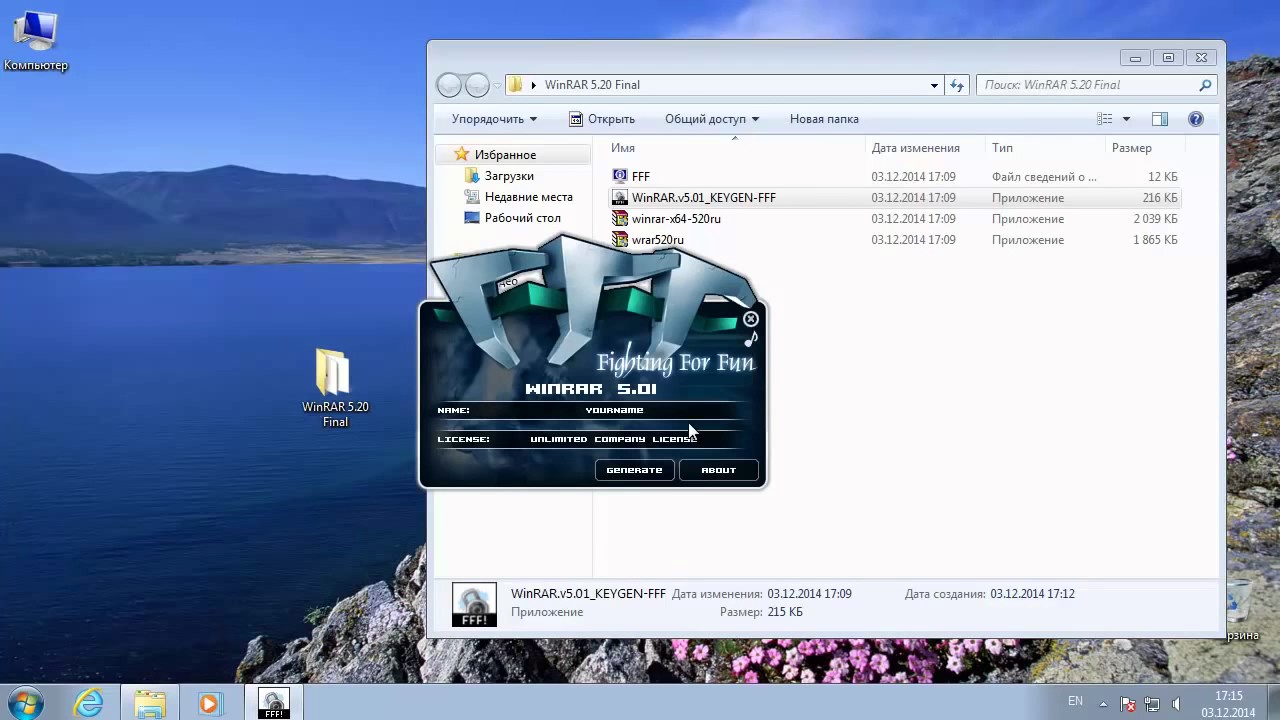The width and height of the screenshot is (1280, 720).
Task: Open Explorer help question mark icon
Action: pos(1195,119)
